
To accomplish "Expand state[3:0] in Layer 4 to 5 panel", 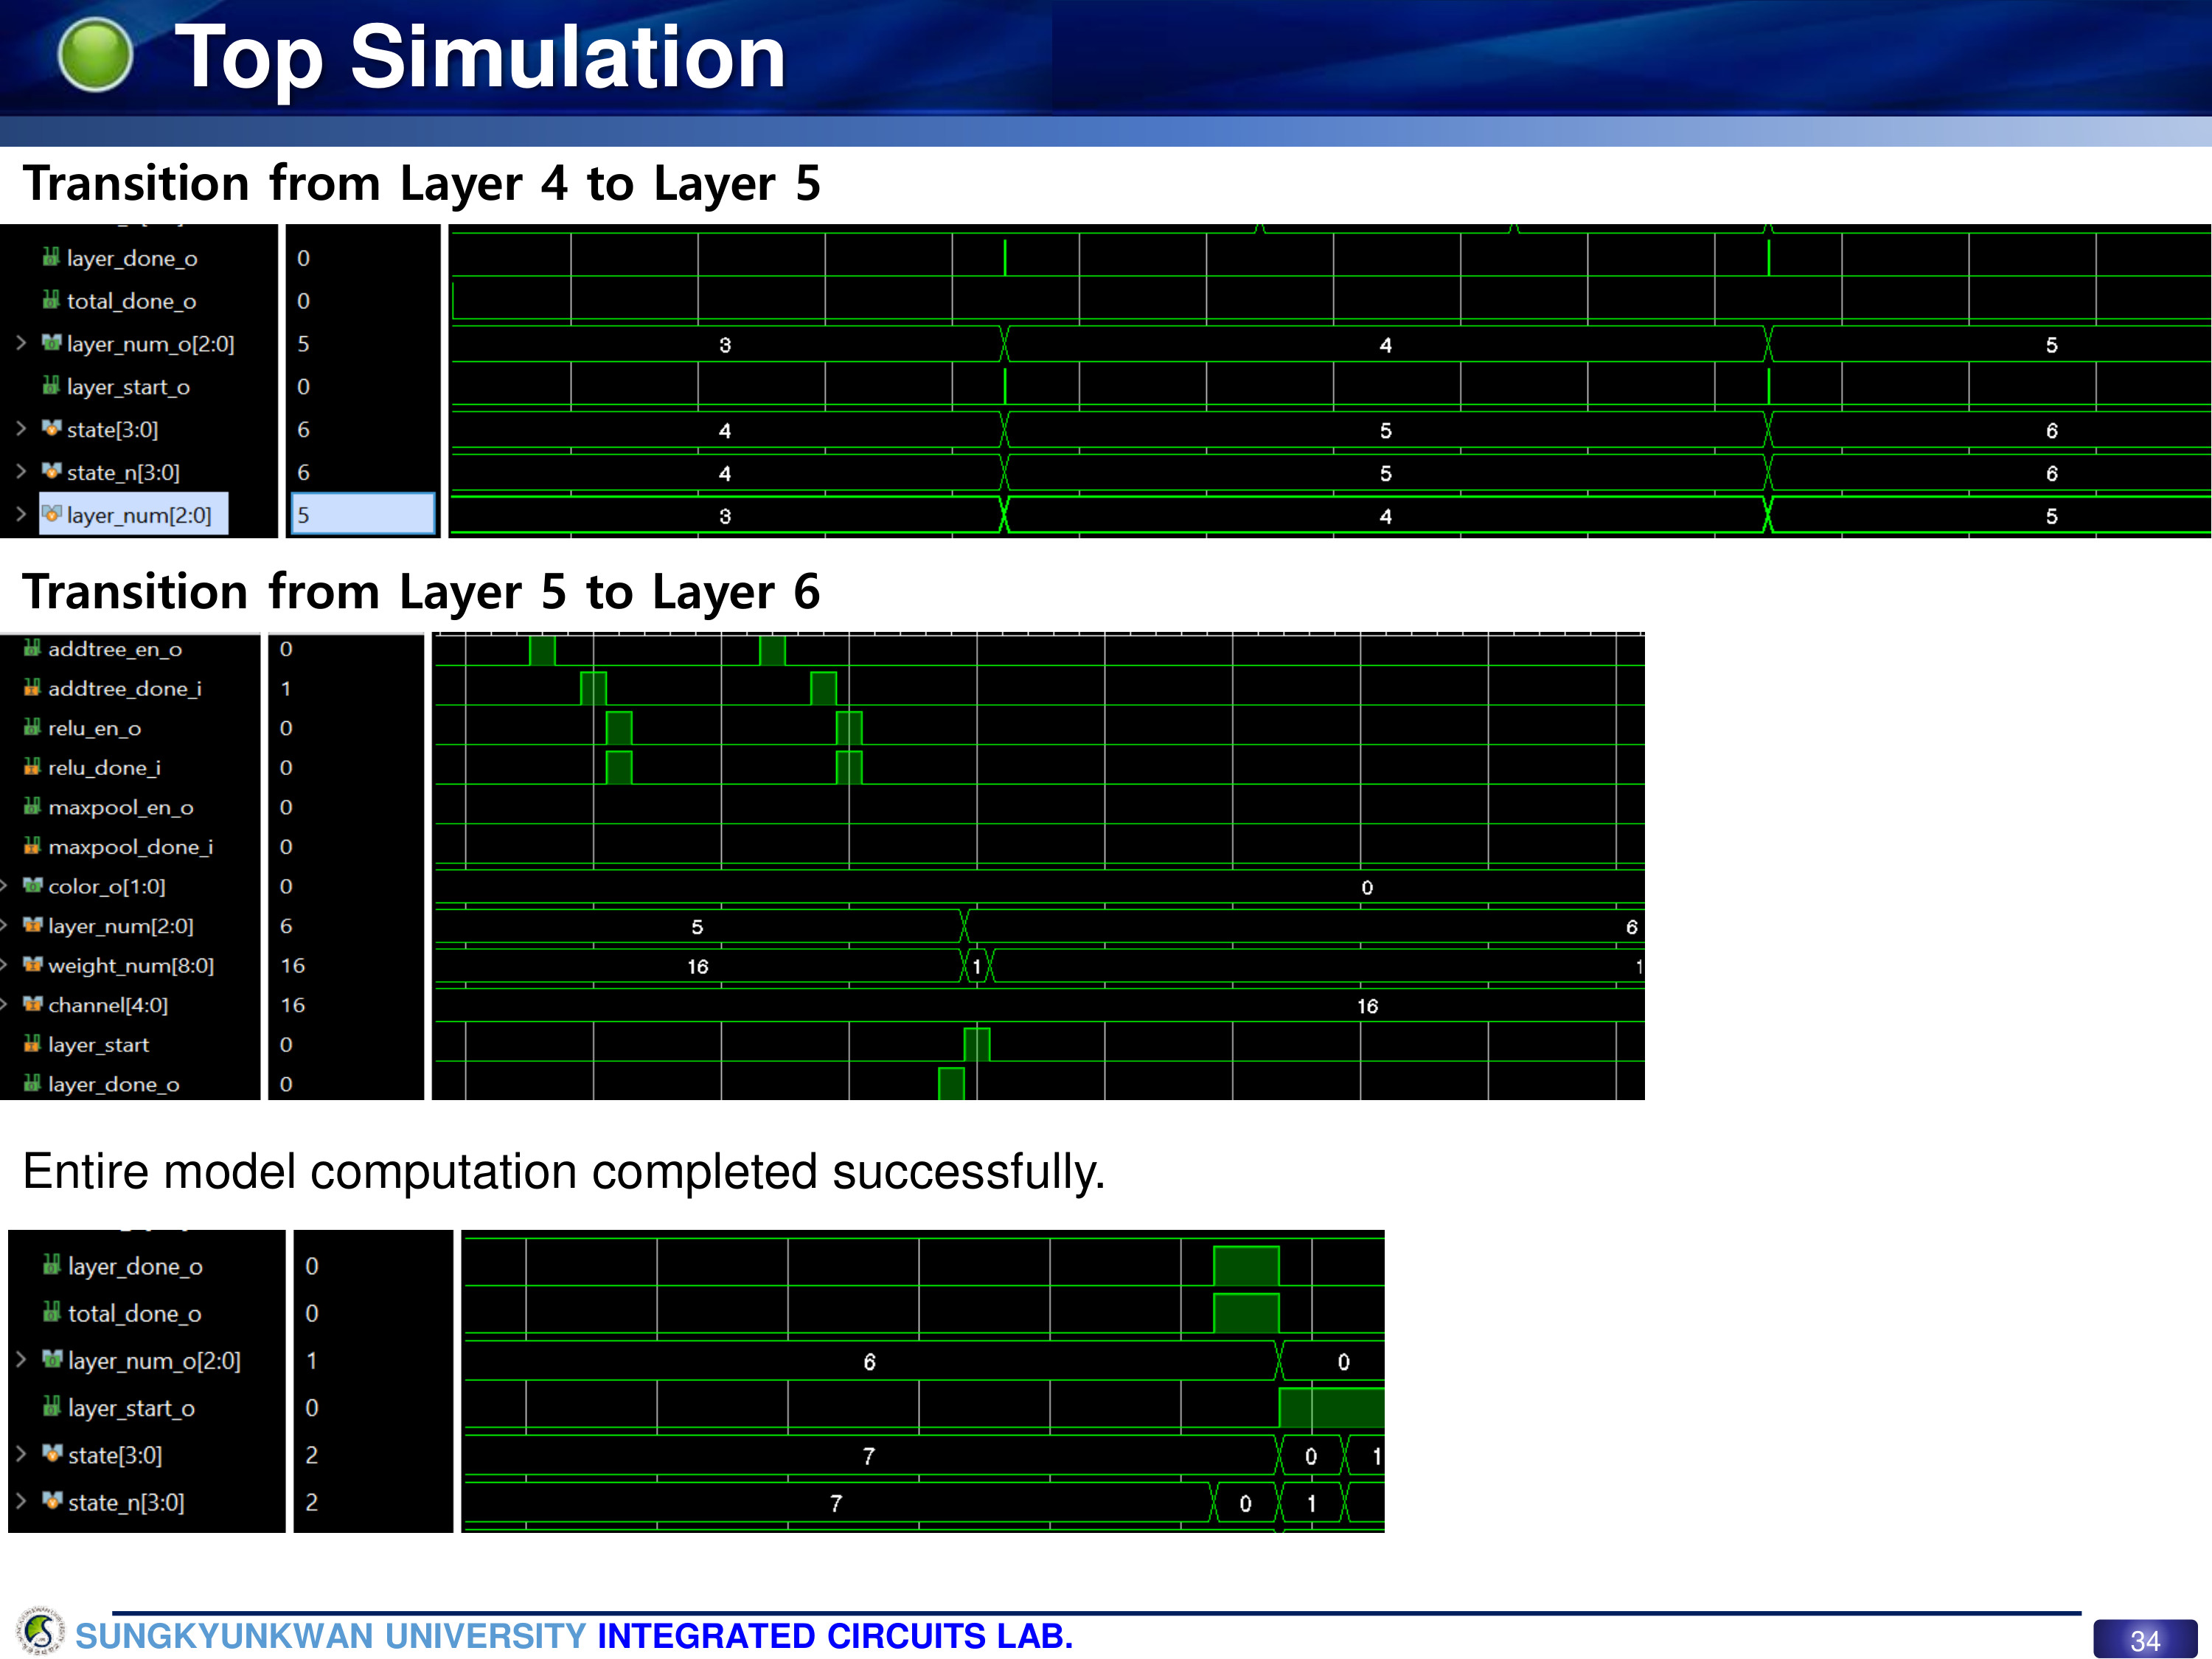I will click(x=21, y=429).
